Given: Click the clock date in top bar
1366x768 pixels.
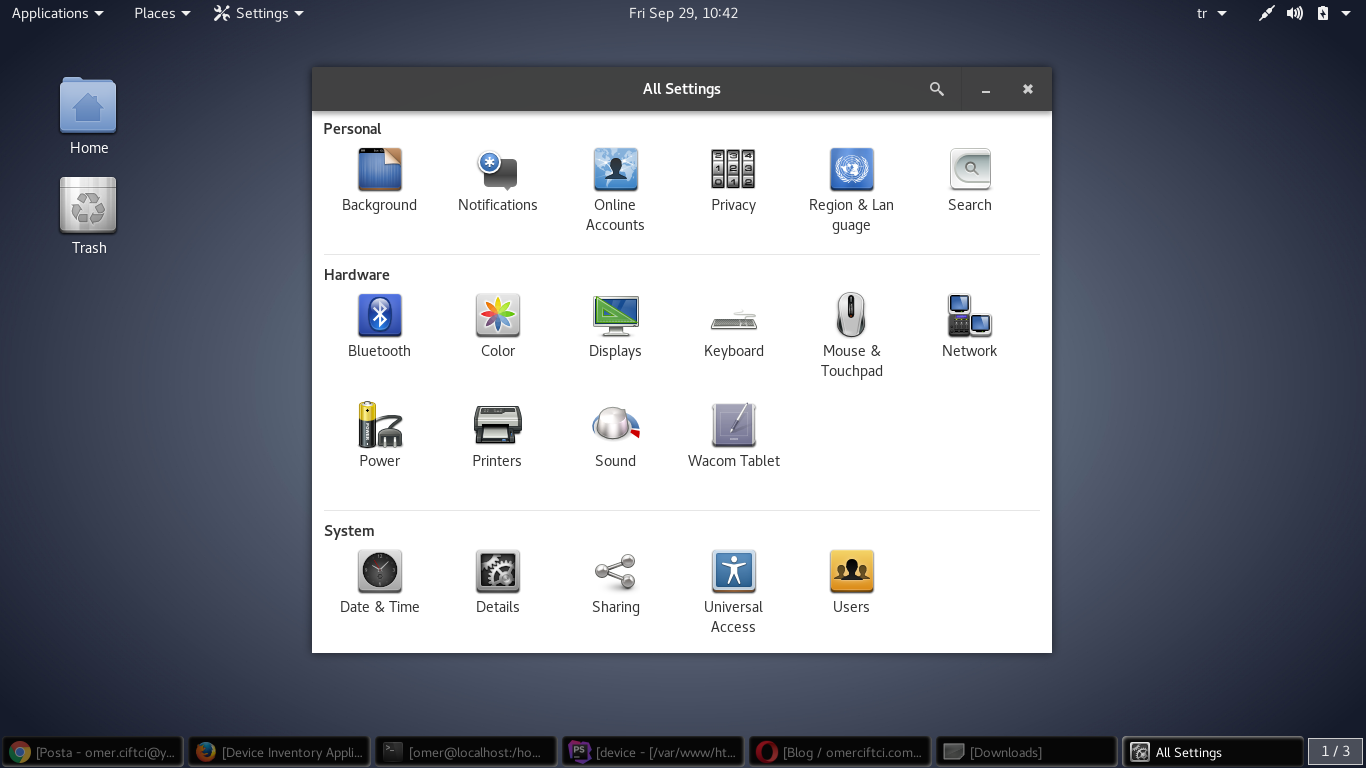Looking at the screenshot, I should point(683,13).
